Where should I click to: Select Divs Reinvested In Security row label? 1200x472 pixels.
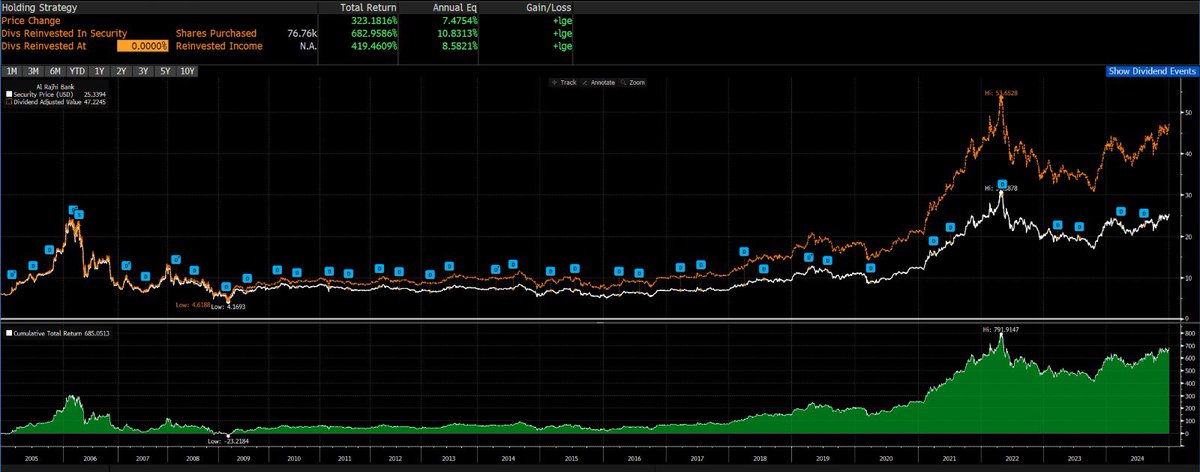tap(64, 33)
